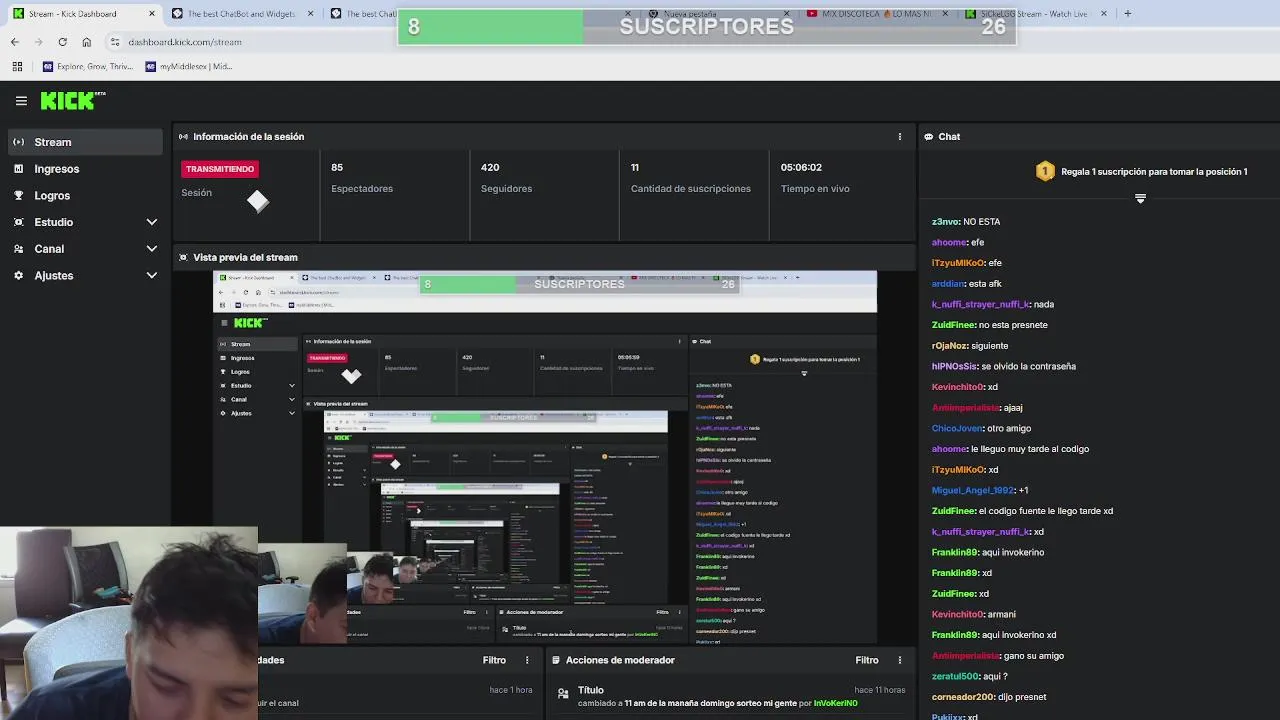Click username ChicoJoven in chat
Viewport: 1280px width, 720px height.
coord(957,428)
